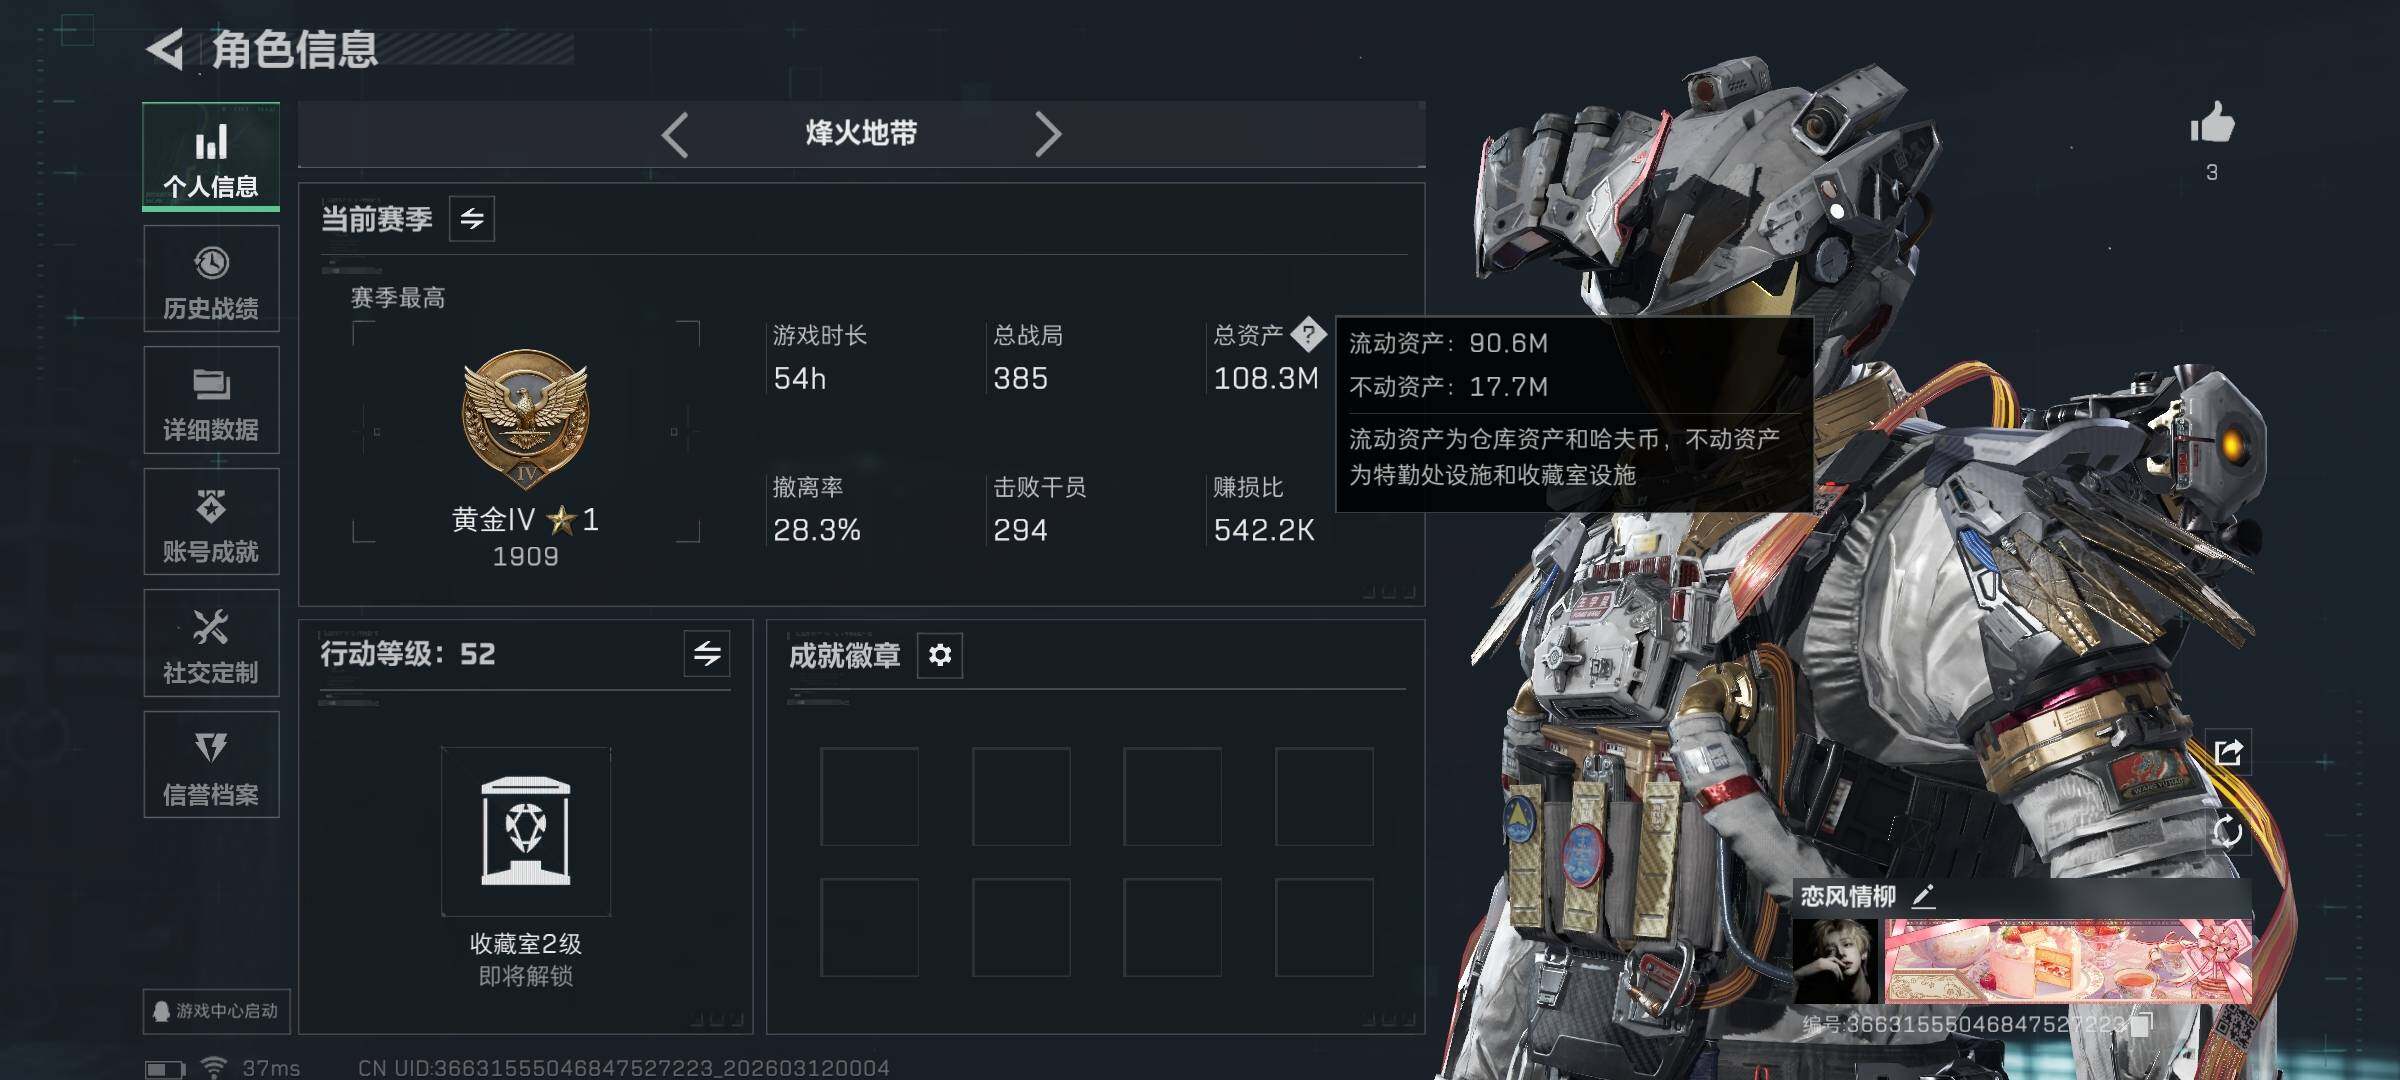The width and height of the screenshot is (2400, 1080).
Task: Open the 信誉档案 tab
Action: point(211,765)
